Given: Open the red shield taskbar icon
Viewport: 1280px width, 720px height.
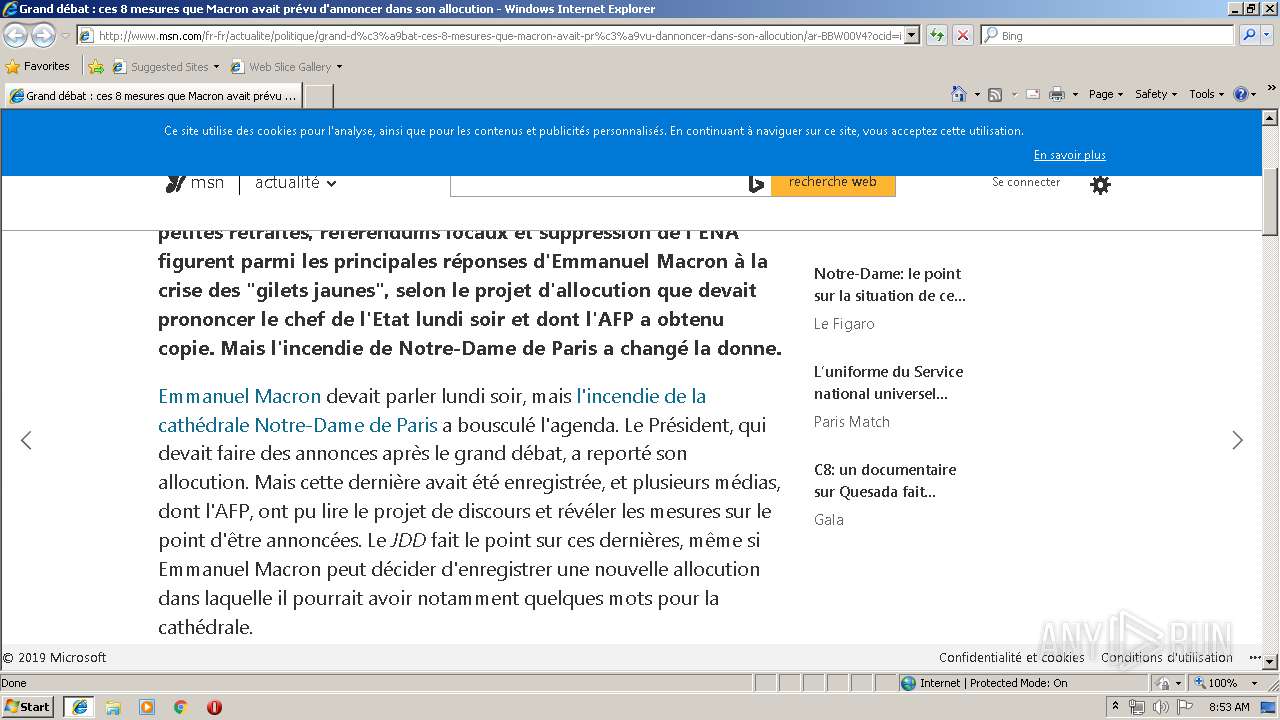Looking at the screenshot, I should pos(214,707).
